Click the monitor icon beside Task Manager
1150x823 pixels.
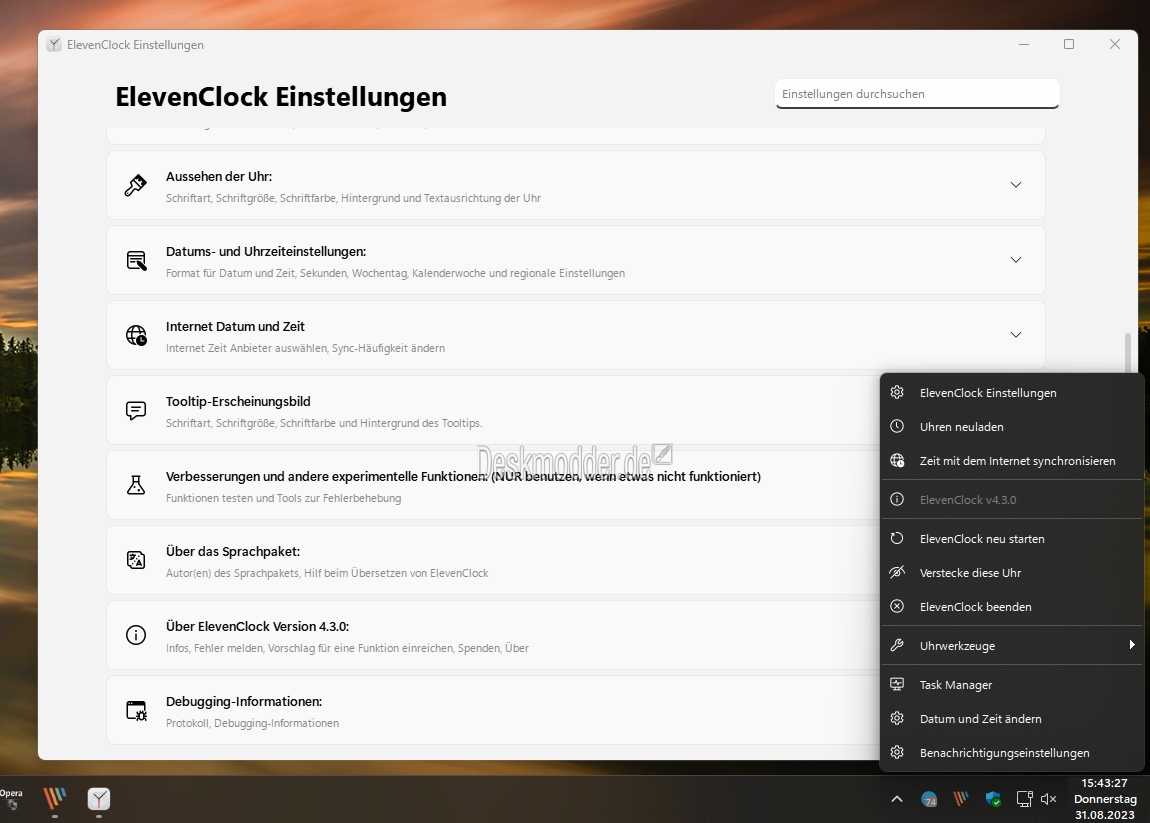[897, 684]
